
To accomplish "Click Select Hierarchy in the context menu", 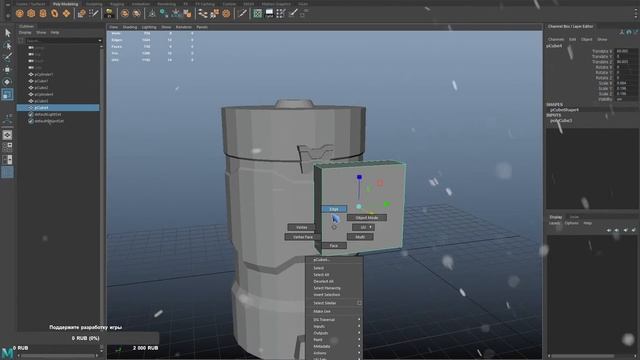I will pos(327,288).
